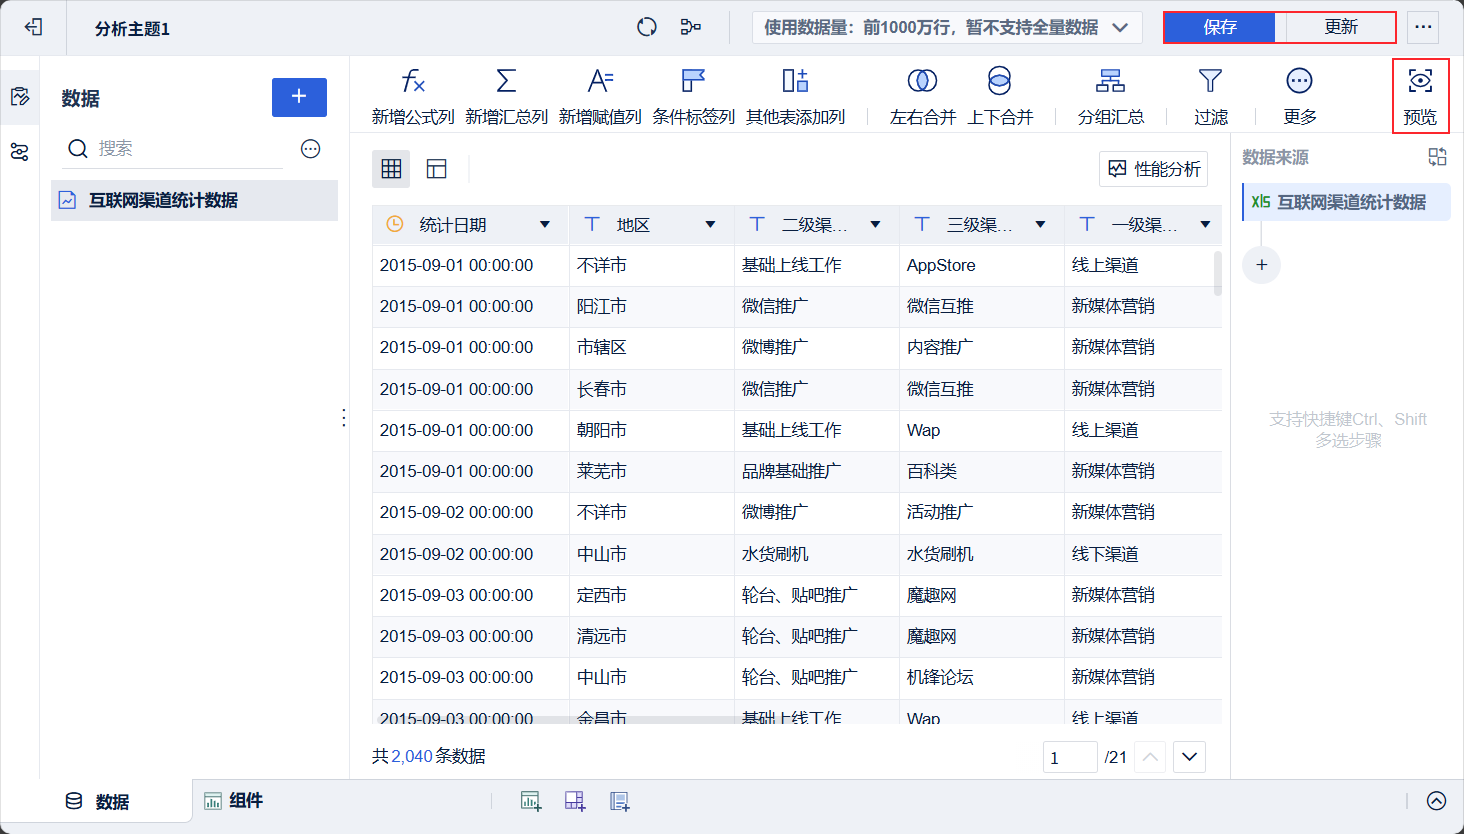Open 一级渠 column dropdown arrow
This screenshot has height=834, width=1464.
click(x=1206, y=225)
